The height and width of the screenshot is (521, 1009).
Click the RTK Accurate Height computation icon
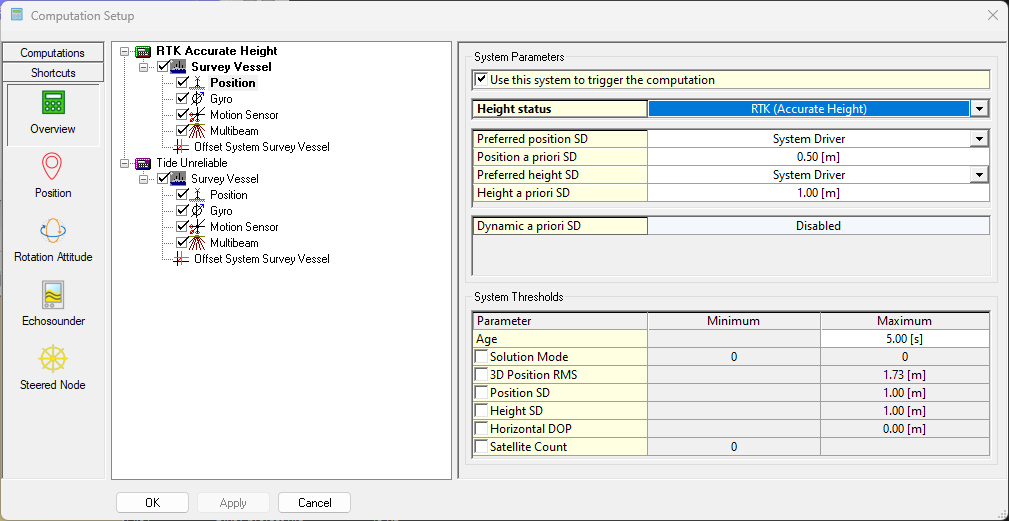(x=143, y=51)
